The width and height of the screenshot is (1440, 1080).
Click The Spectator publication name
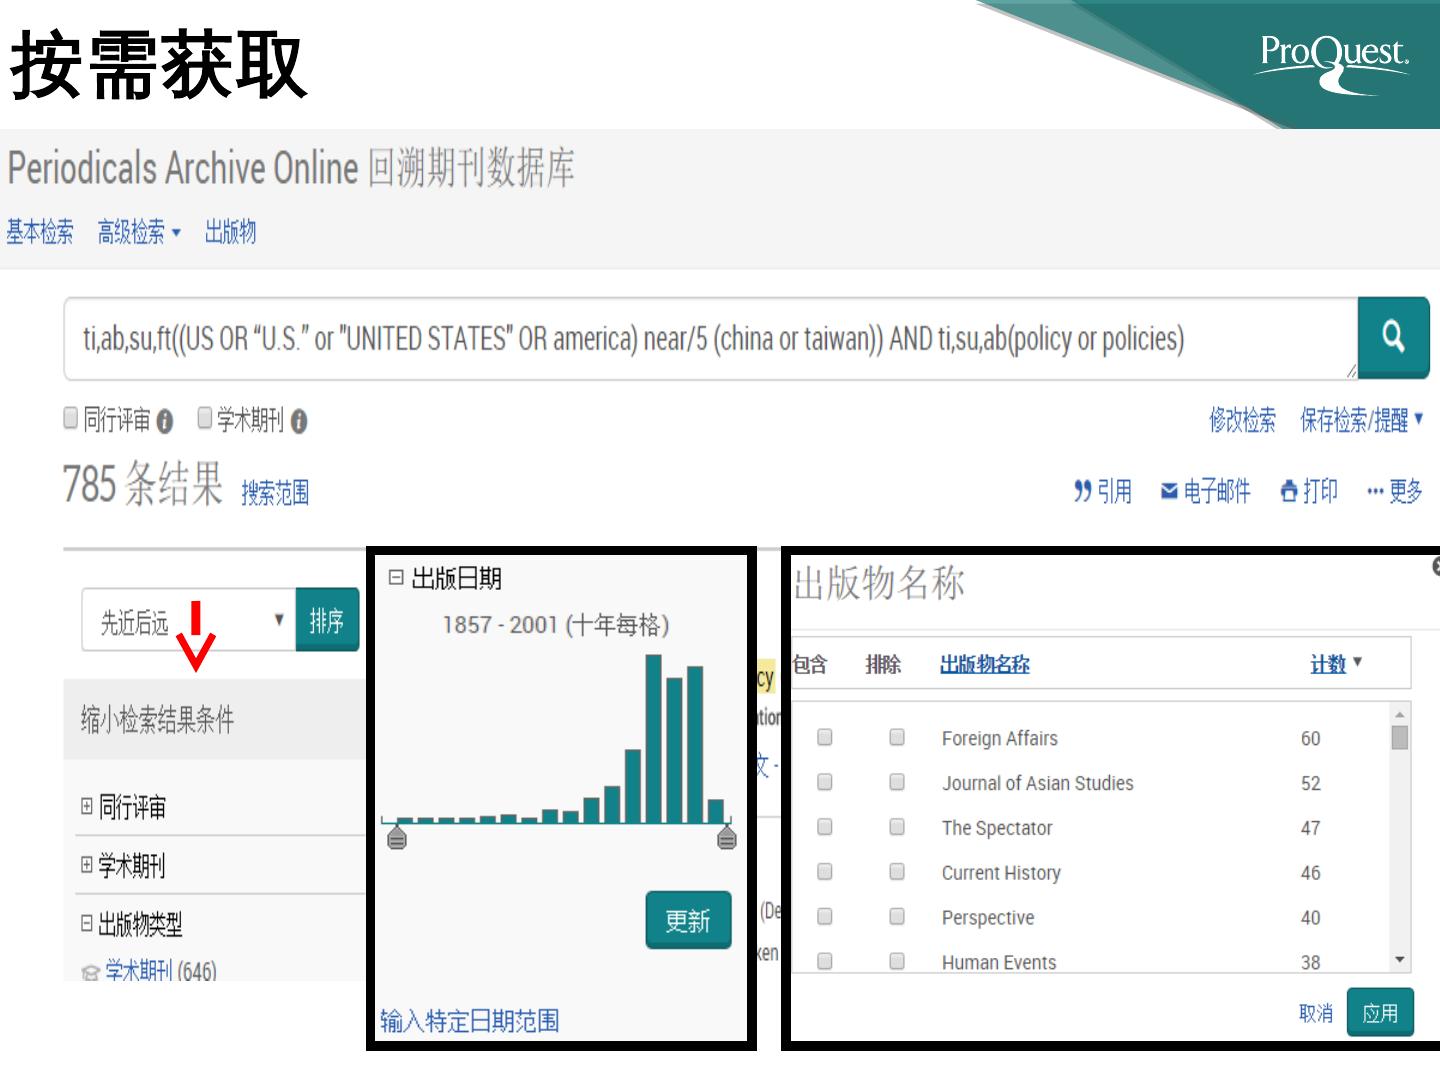click(x=997, y=828)
